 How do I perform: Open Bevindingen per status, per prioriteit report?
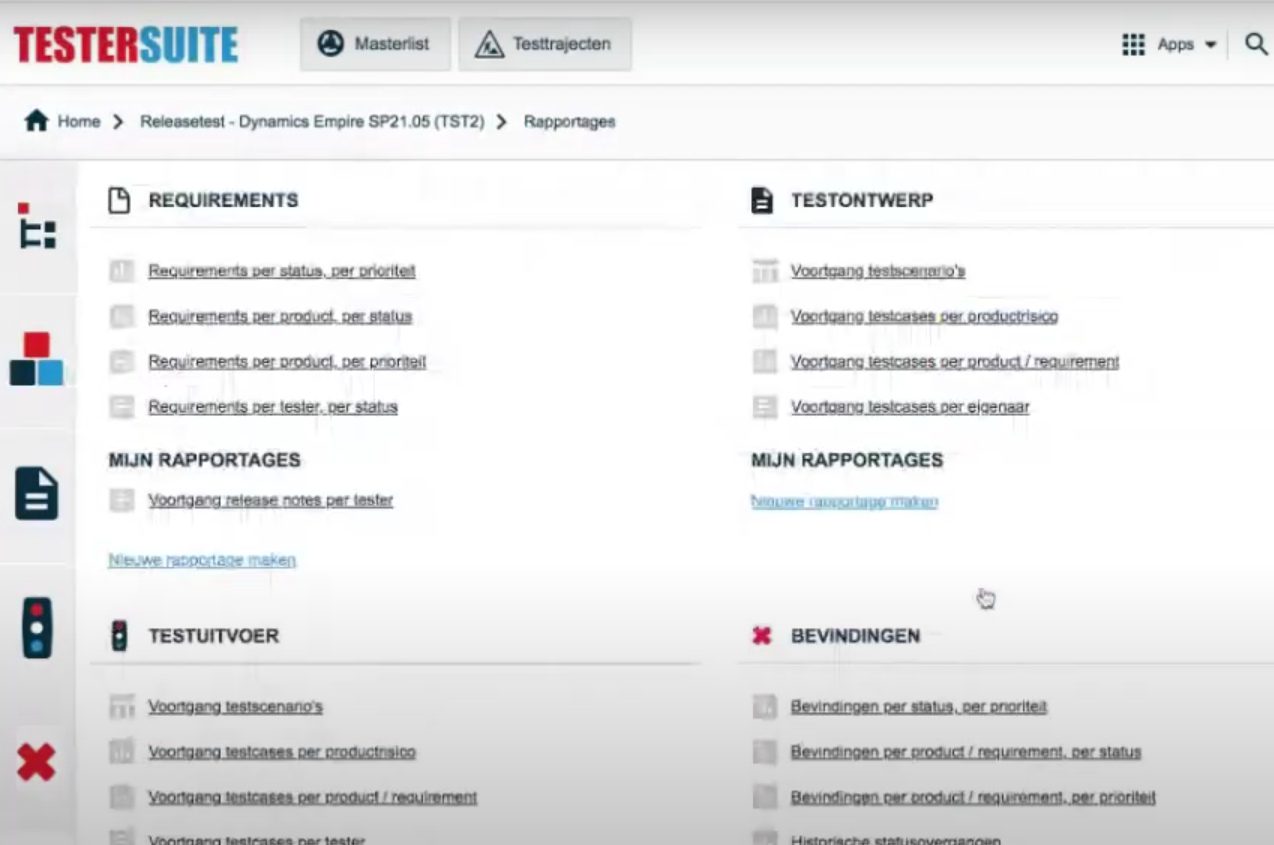coord(918,707)
